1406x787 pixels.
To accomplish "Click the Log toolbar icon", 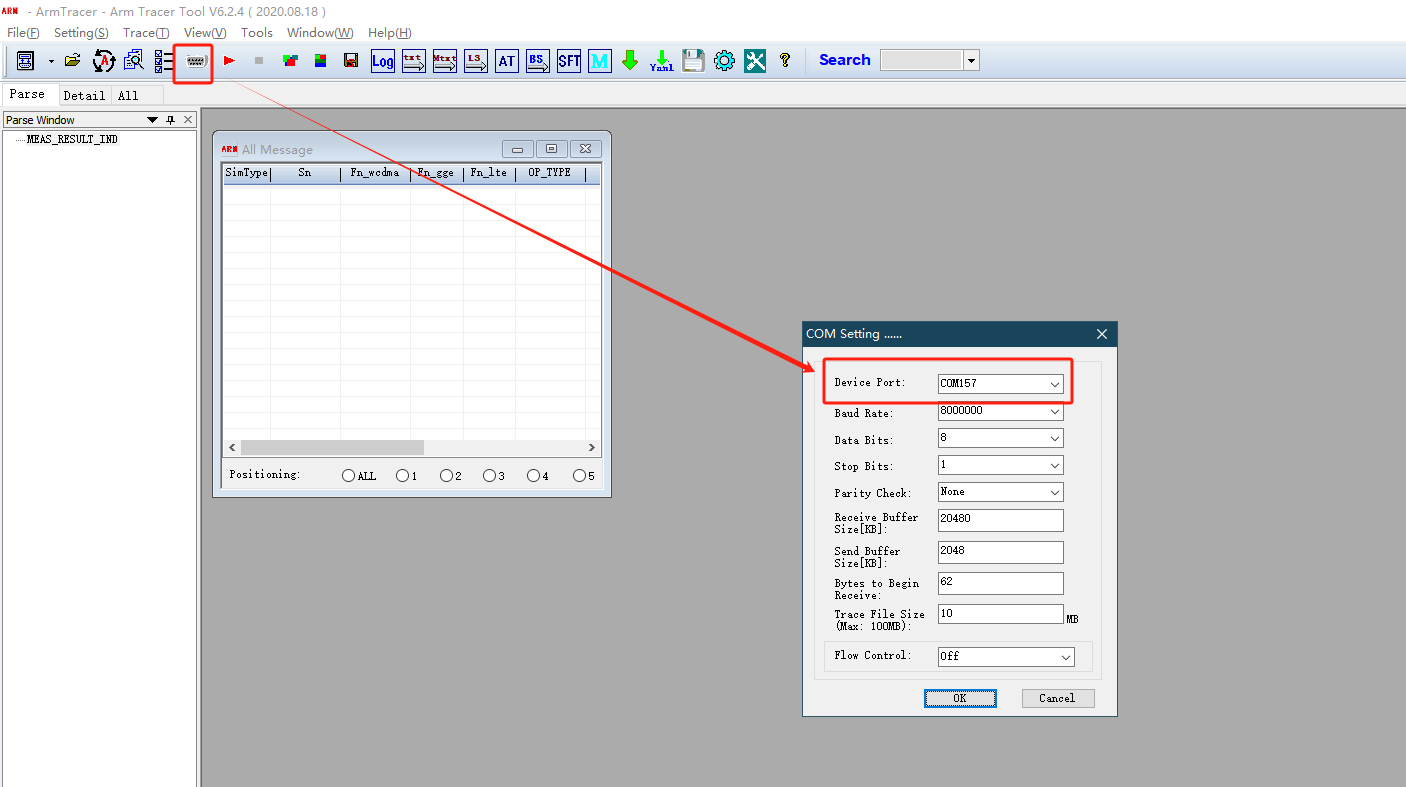I will pos(382,61).
